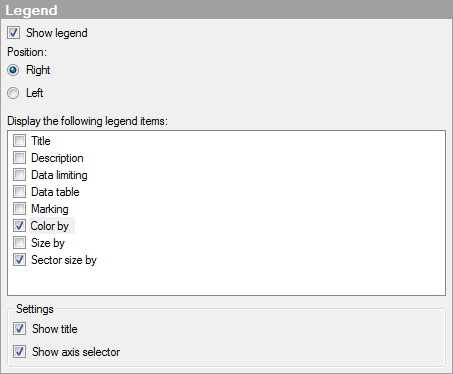Select the highlighted Color by row label

pyautogui.click(x=50, y=226)
